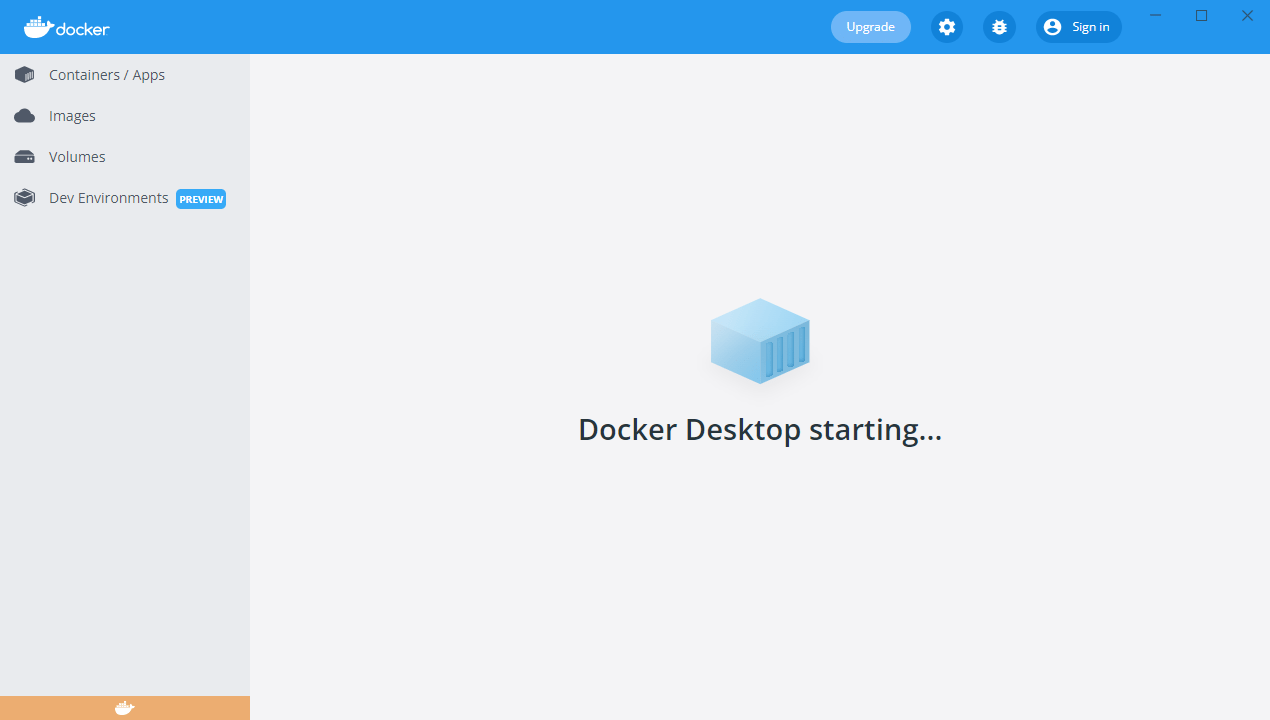
Task: Click the whale status icon in orange bar
Action: [x=124, y=708]
